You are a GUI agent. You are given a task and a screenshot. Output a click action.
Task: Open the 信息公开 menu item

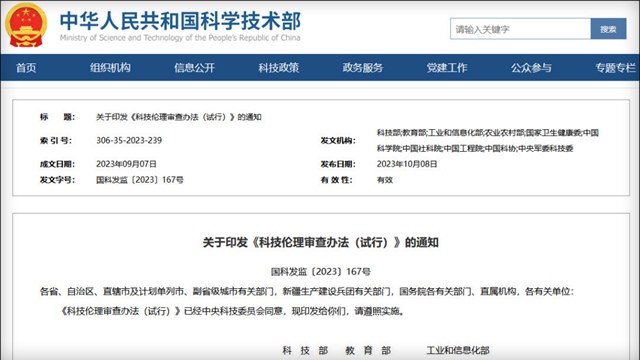click(194, 68)
